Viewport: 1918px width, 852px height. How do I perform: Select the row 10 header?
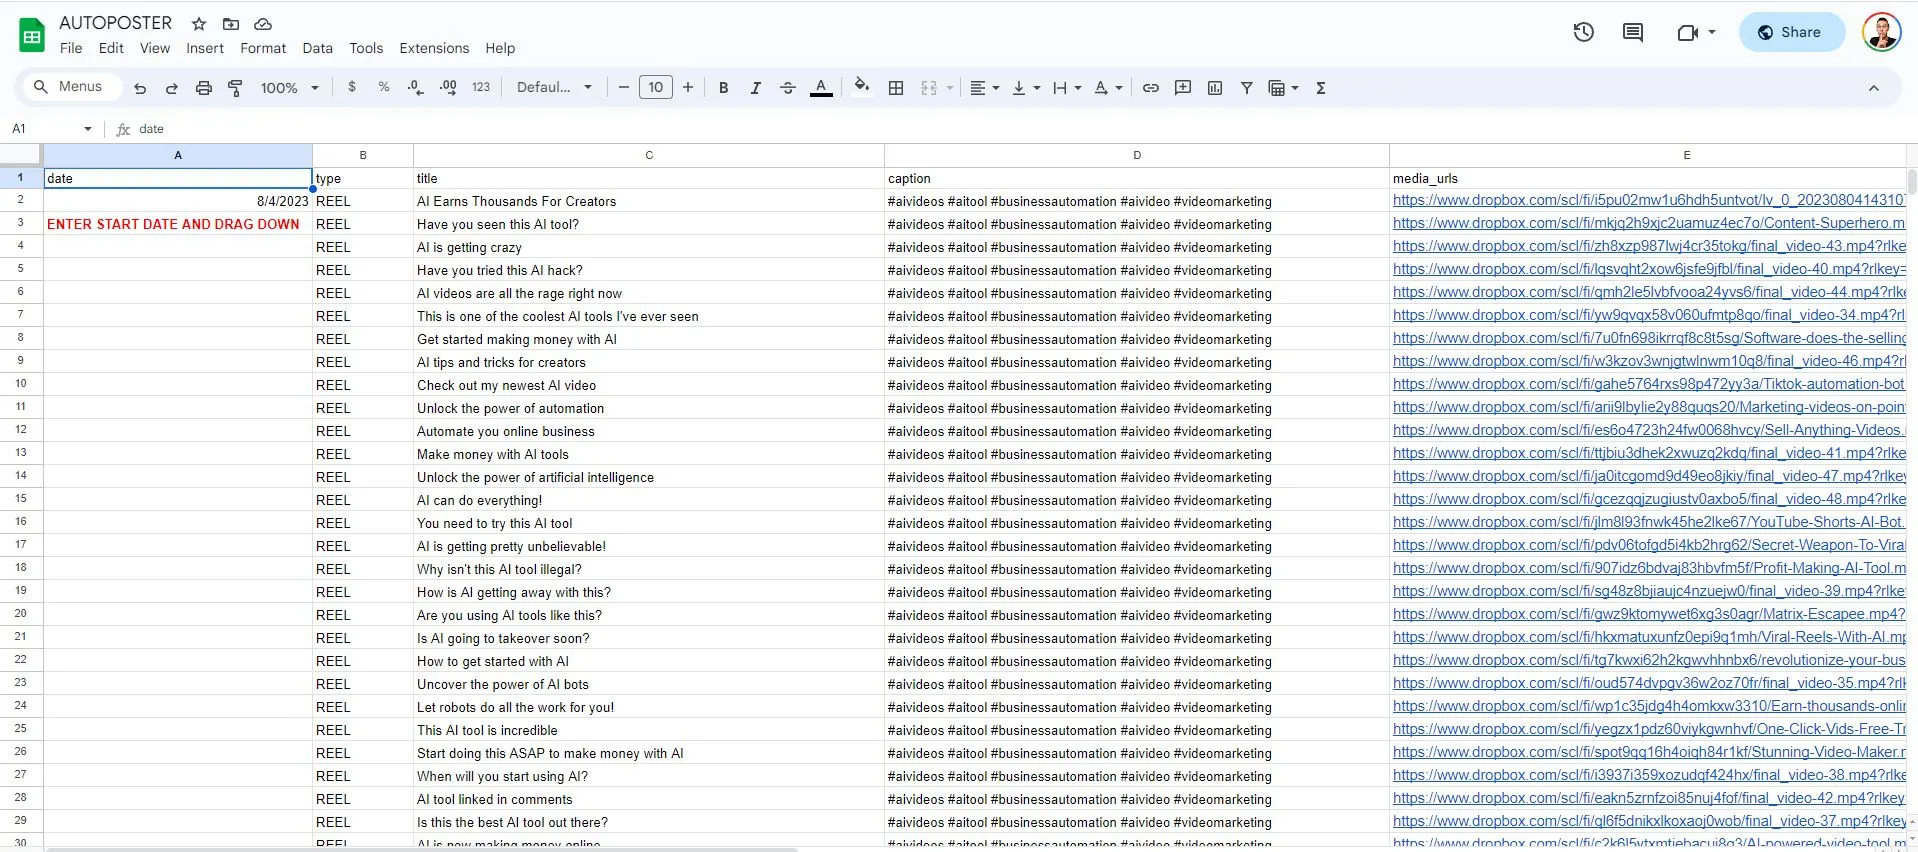21,384
